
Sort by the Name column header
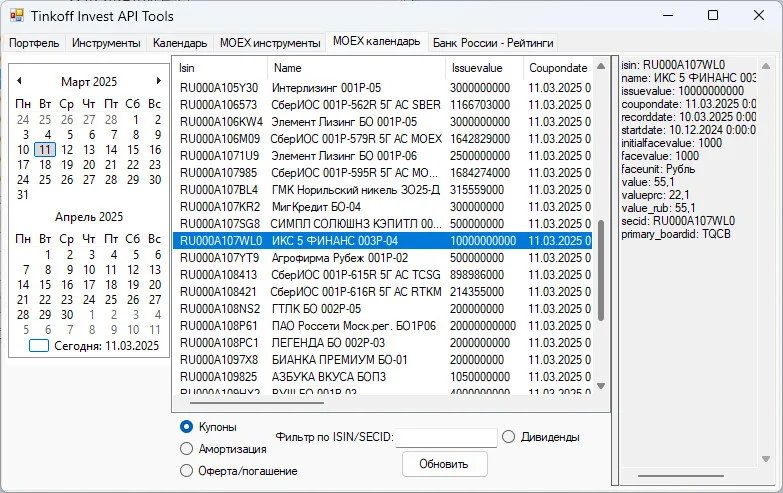click(x=356, y=68)
